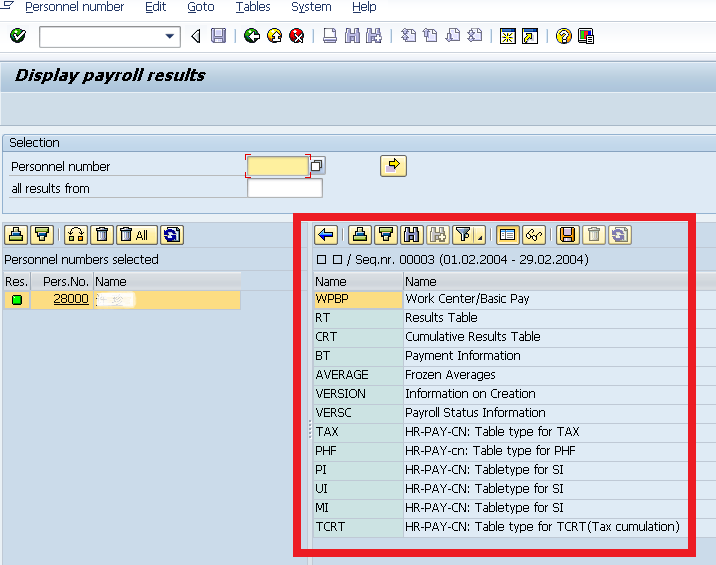Click the Personnel number input field

pos(278,166)
